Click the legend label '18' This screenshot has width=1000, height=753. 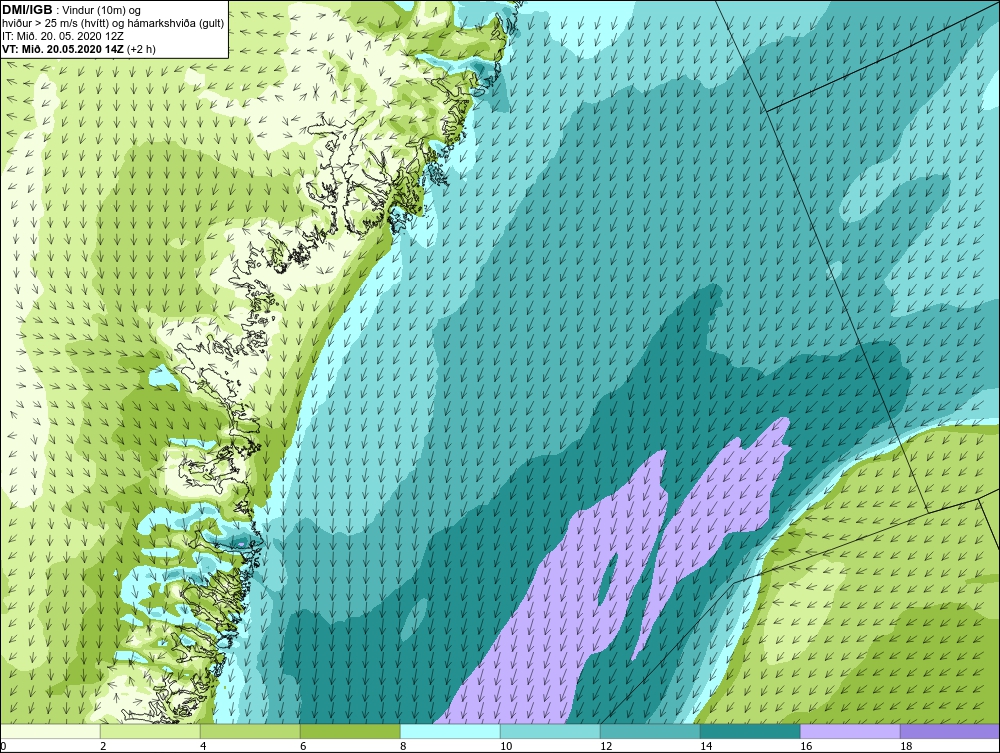coord(906,746)
